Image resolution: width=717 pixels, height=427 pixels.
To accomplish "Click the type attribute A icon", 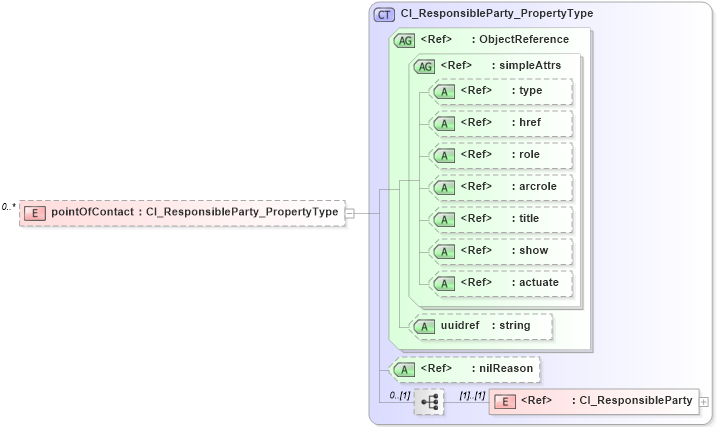I will click(x=444, y=92).
